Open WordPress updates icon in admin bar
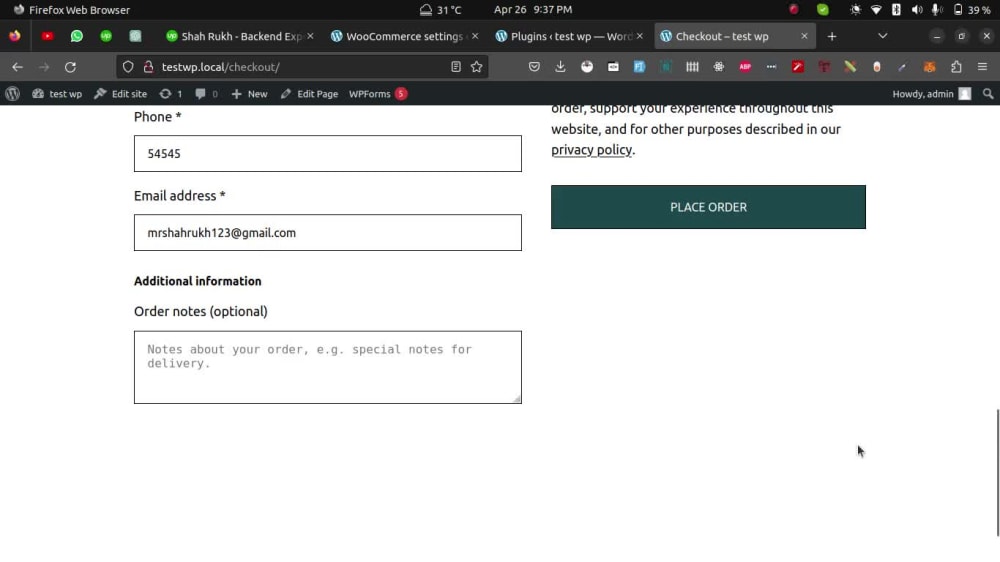Image resolution: width=1000 pixels, height=562 pixels. pos(171,94)
